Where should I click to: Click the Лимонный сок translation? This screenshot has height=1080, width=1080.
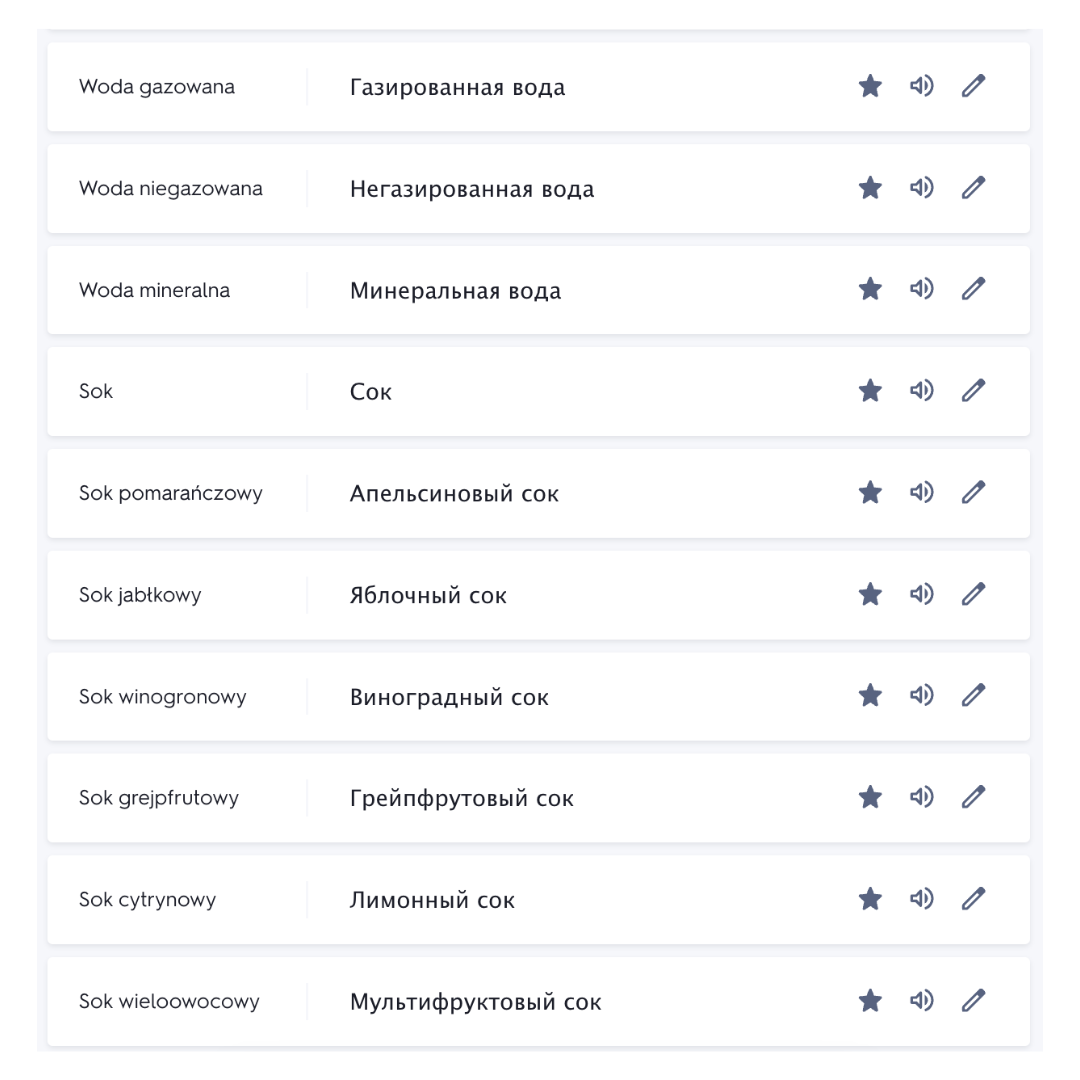432,900
